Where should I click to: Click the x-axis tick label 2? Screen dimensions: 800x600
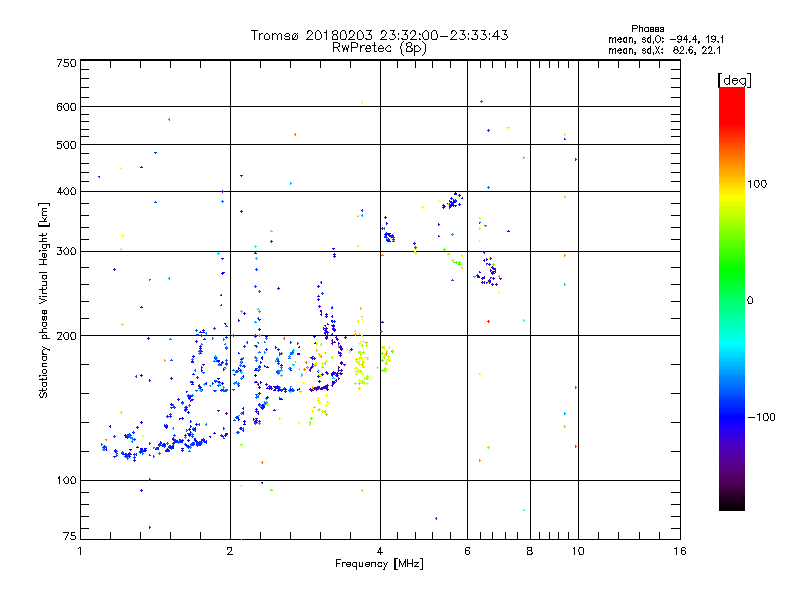click(230, 551)
